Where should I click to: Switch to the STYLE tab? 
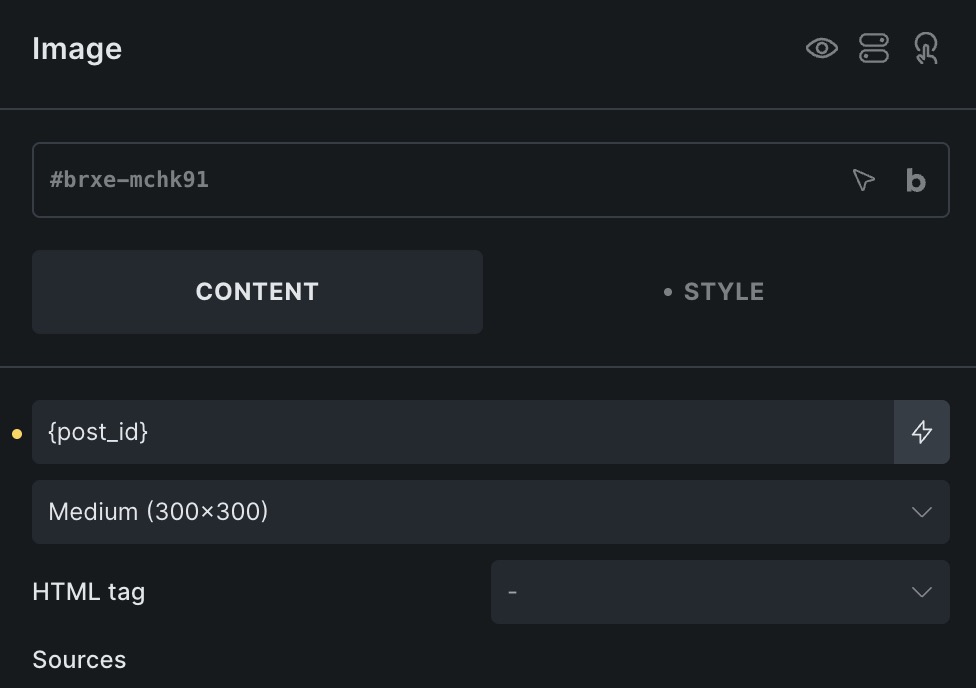(716, 292)
